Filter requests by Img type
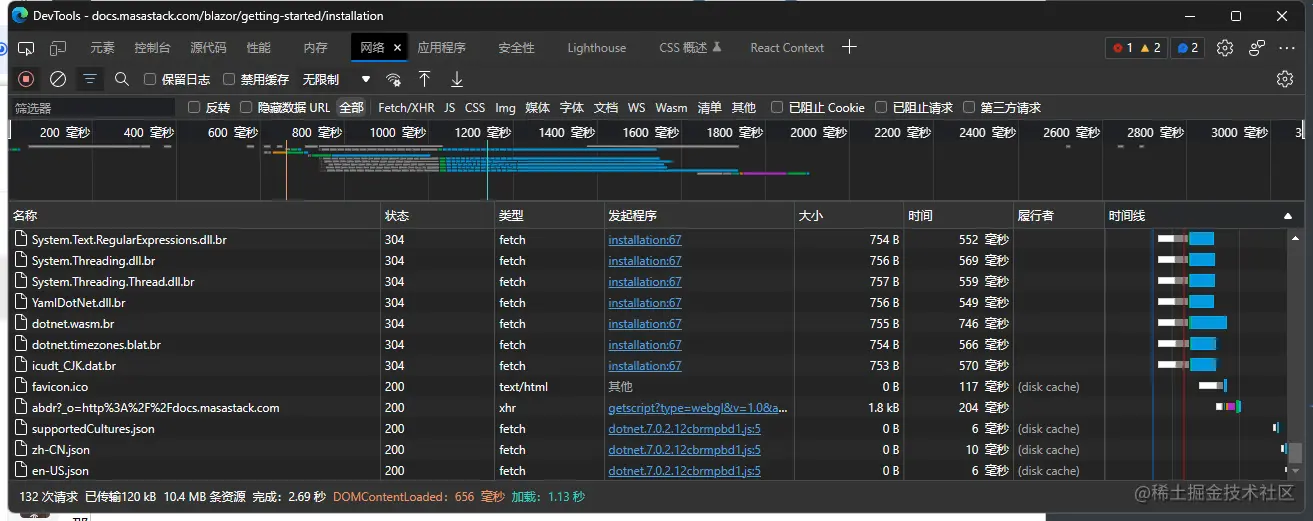Screen dimensions: 1313x521 [x=505, y=107]
